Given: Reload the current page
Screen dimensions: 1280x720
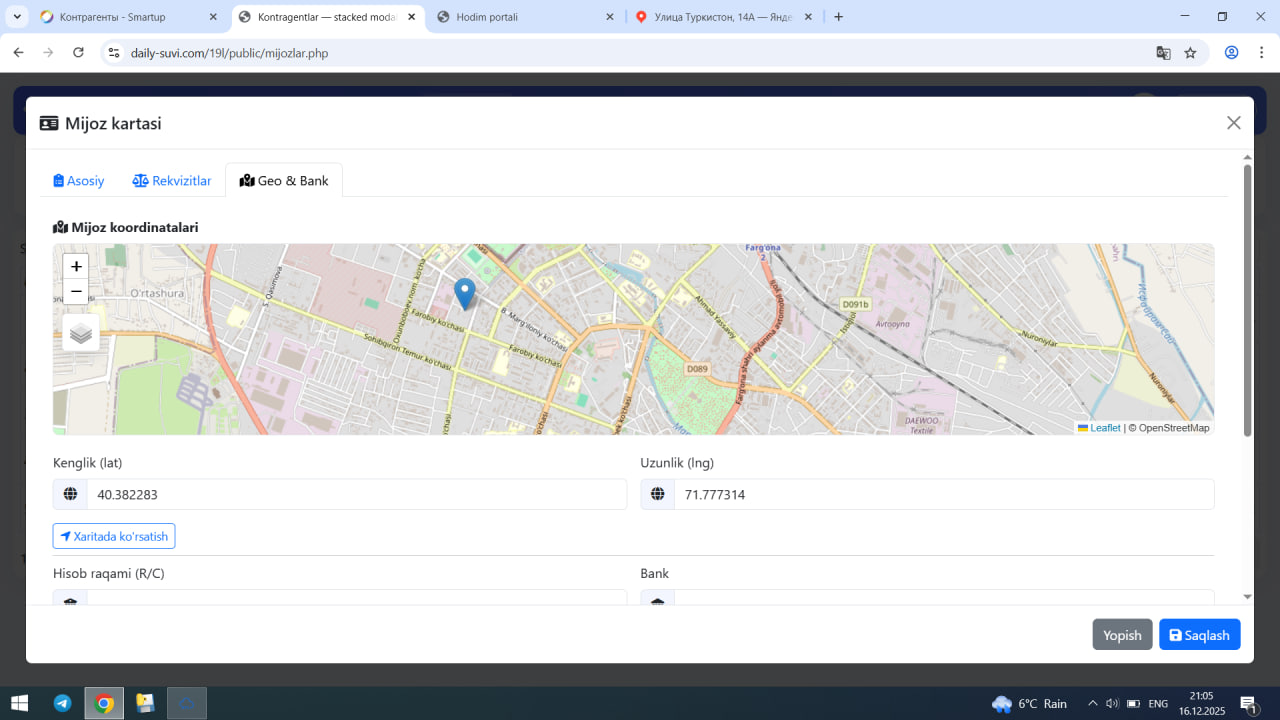Looking at the screenshot, I should point(79,53).
